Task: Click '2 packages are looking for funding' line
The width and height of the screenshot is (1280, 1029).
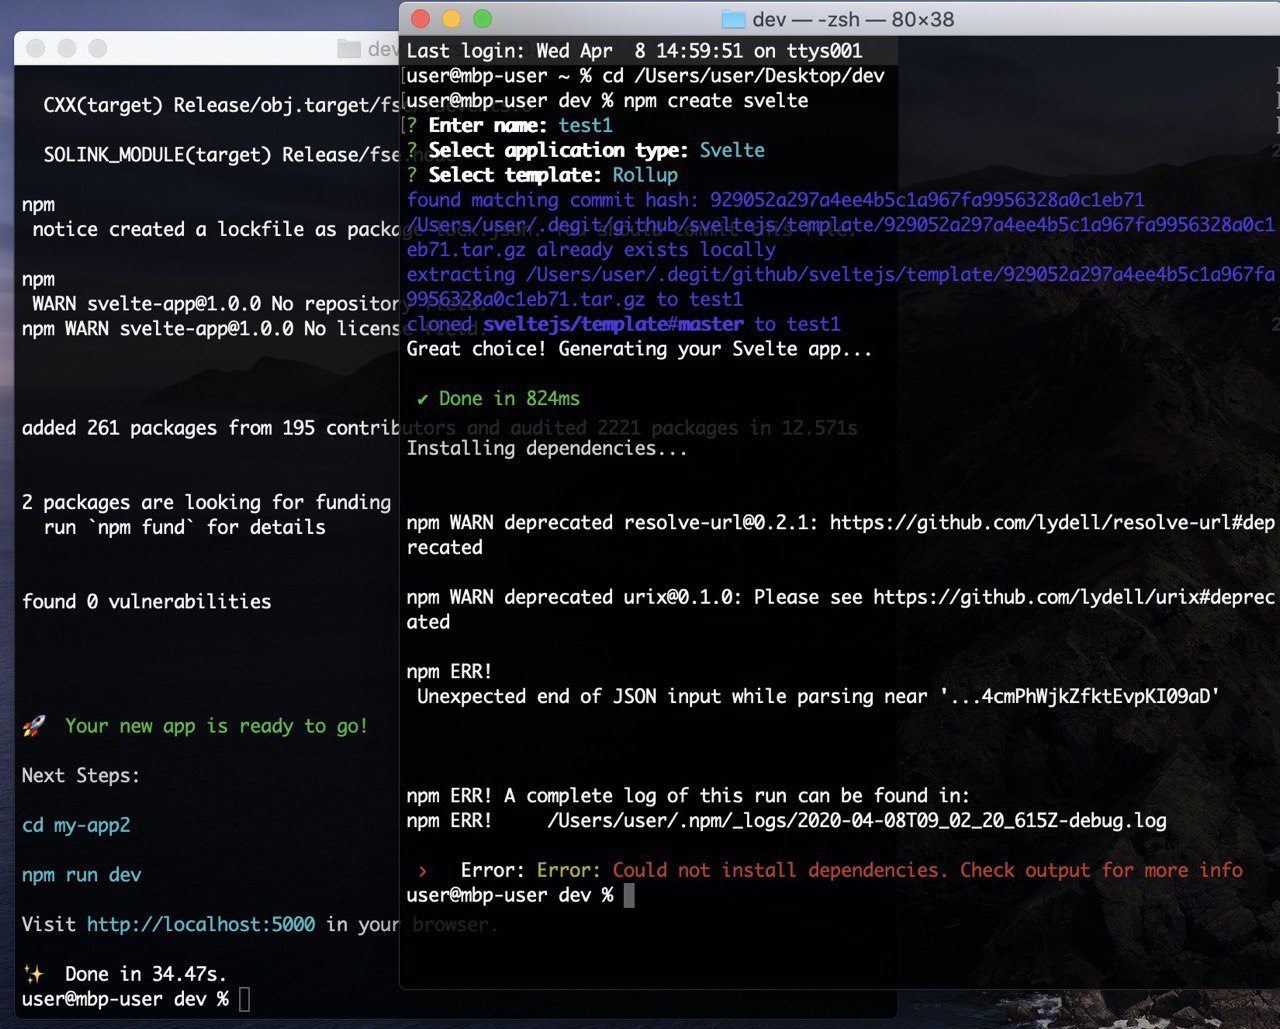Action: click(x=207, y=502)
